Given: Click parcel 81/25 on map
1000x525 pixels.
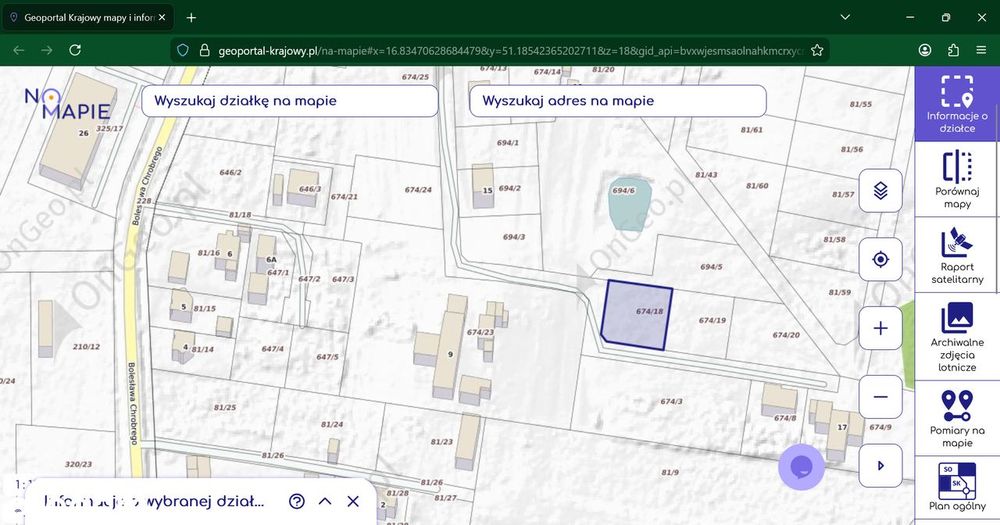Looking at the screenshot, I should tap(224, 407).
